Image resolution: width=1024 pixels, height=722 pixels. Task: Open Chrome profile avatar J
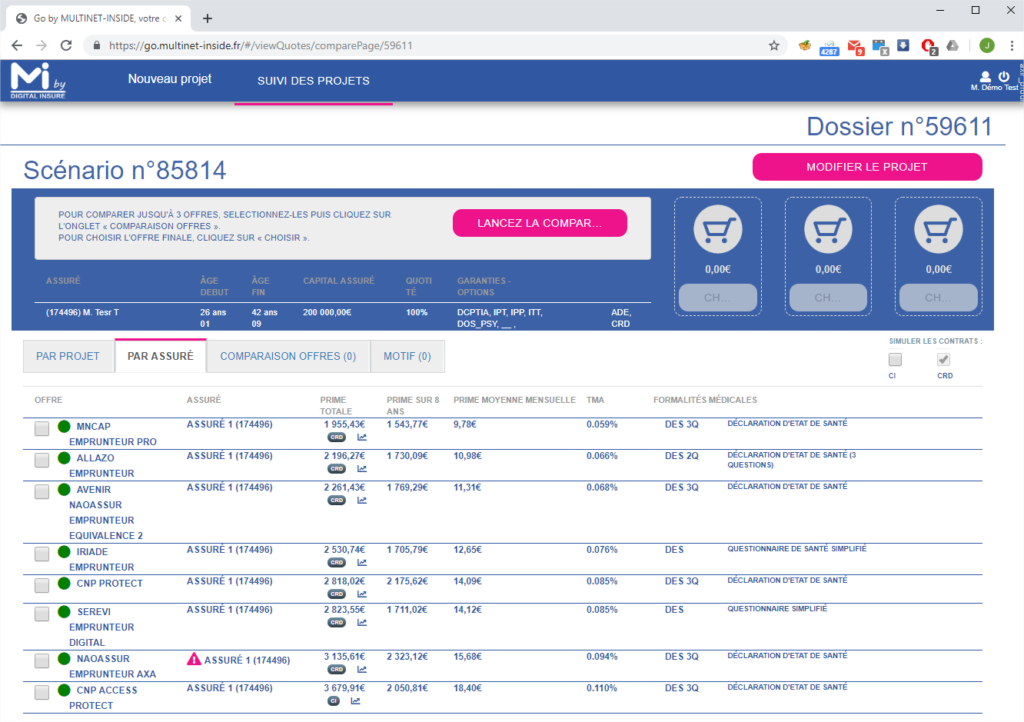pyautogui.click(x=987, y=46)
